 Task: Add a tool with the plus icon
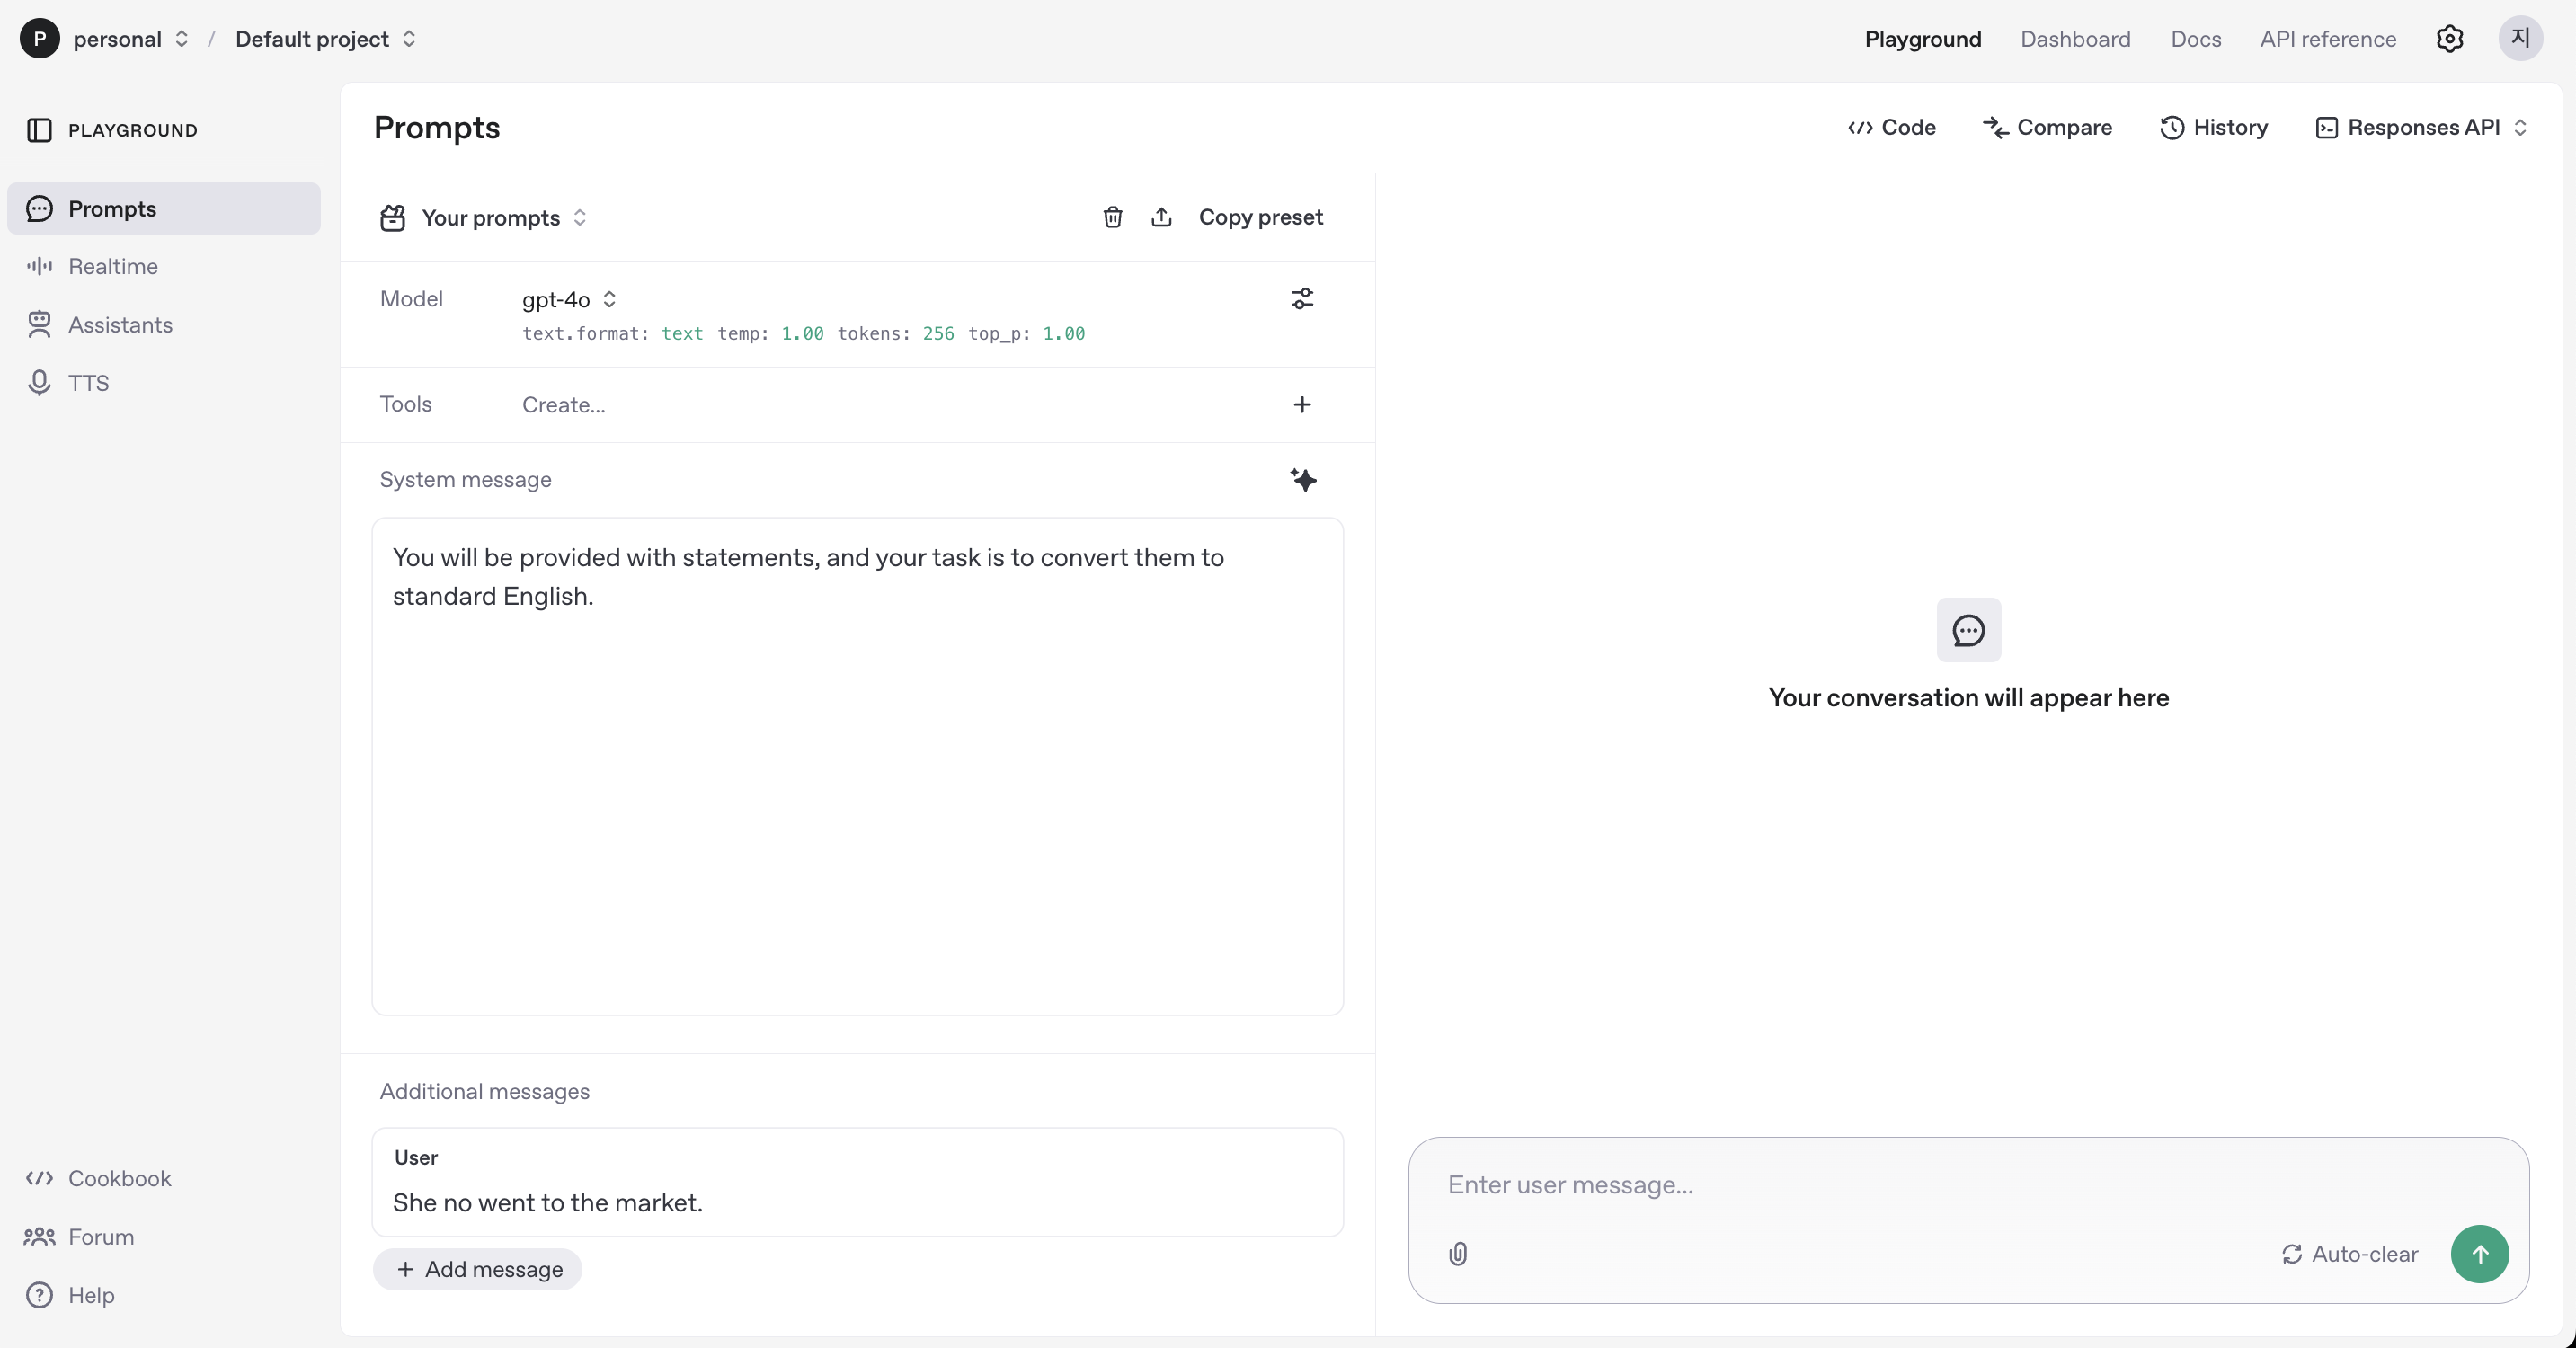pyautogui.click(x=1301, y=404)
